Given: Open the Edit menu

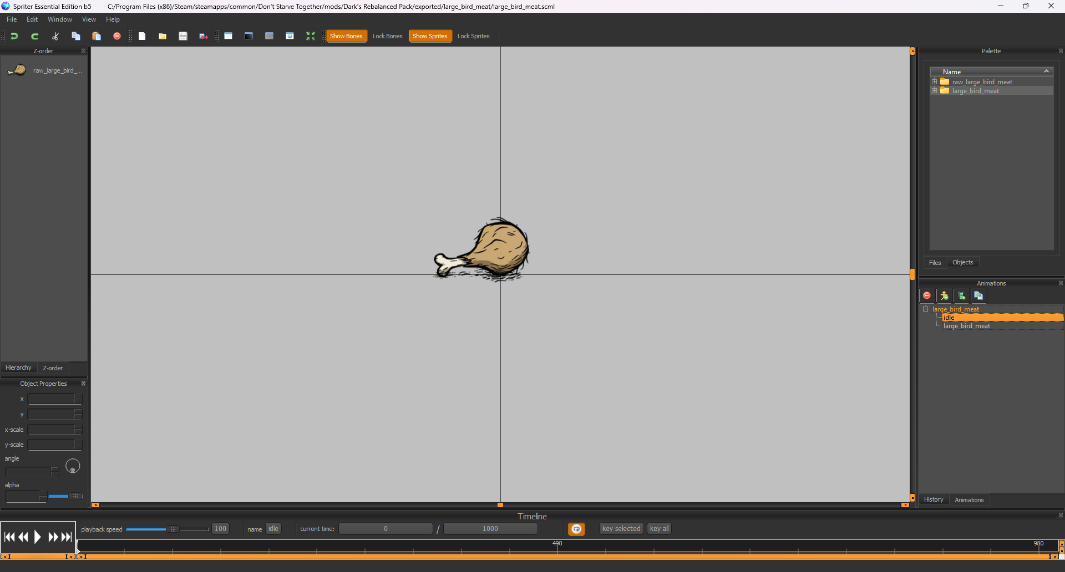Looking at the screenshot, I should (32, 20).
